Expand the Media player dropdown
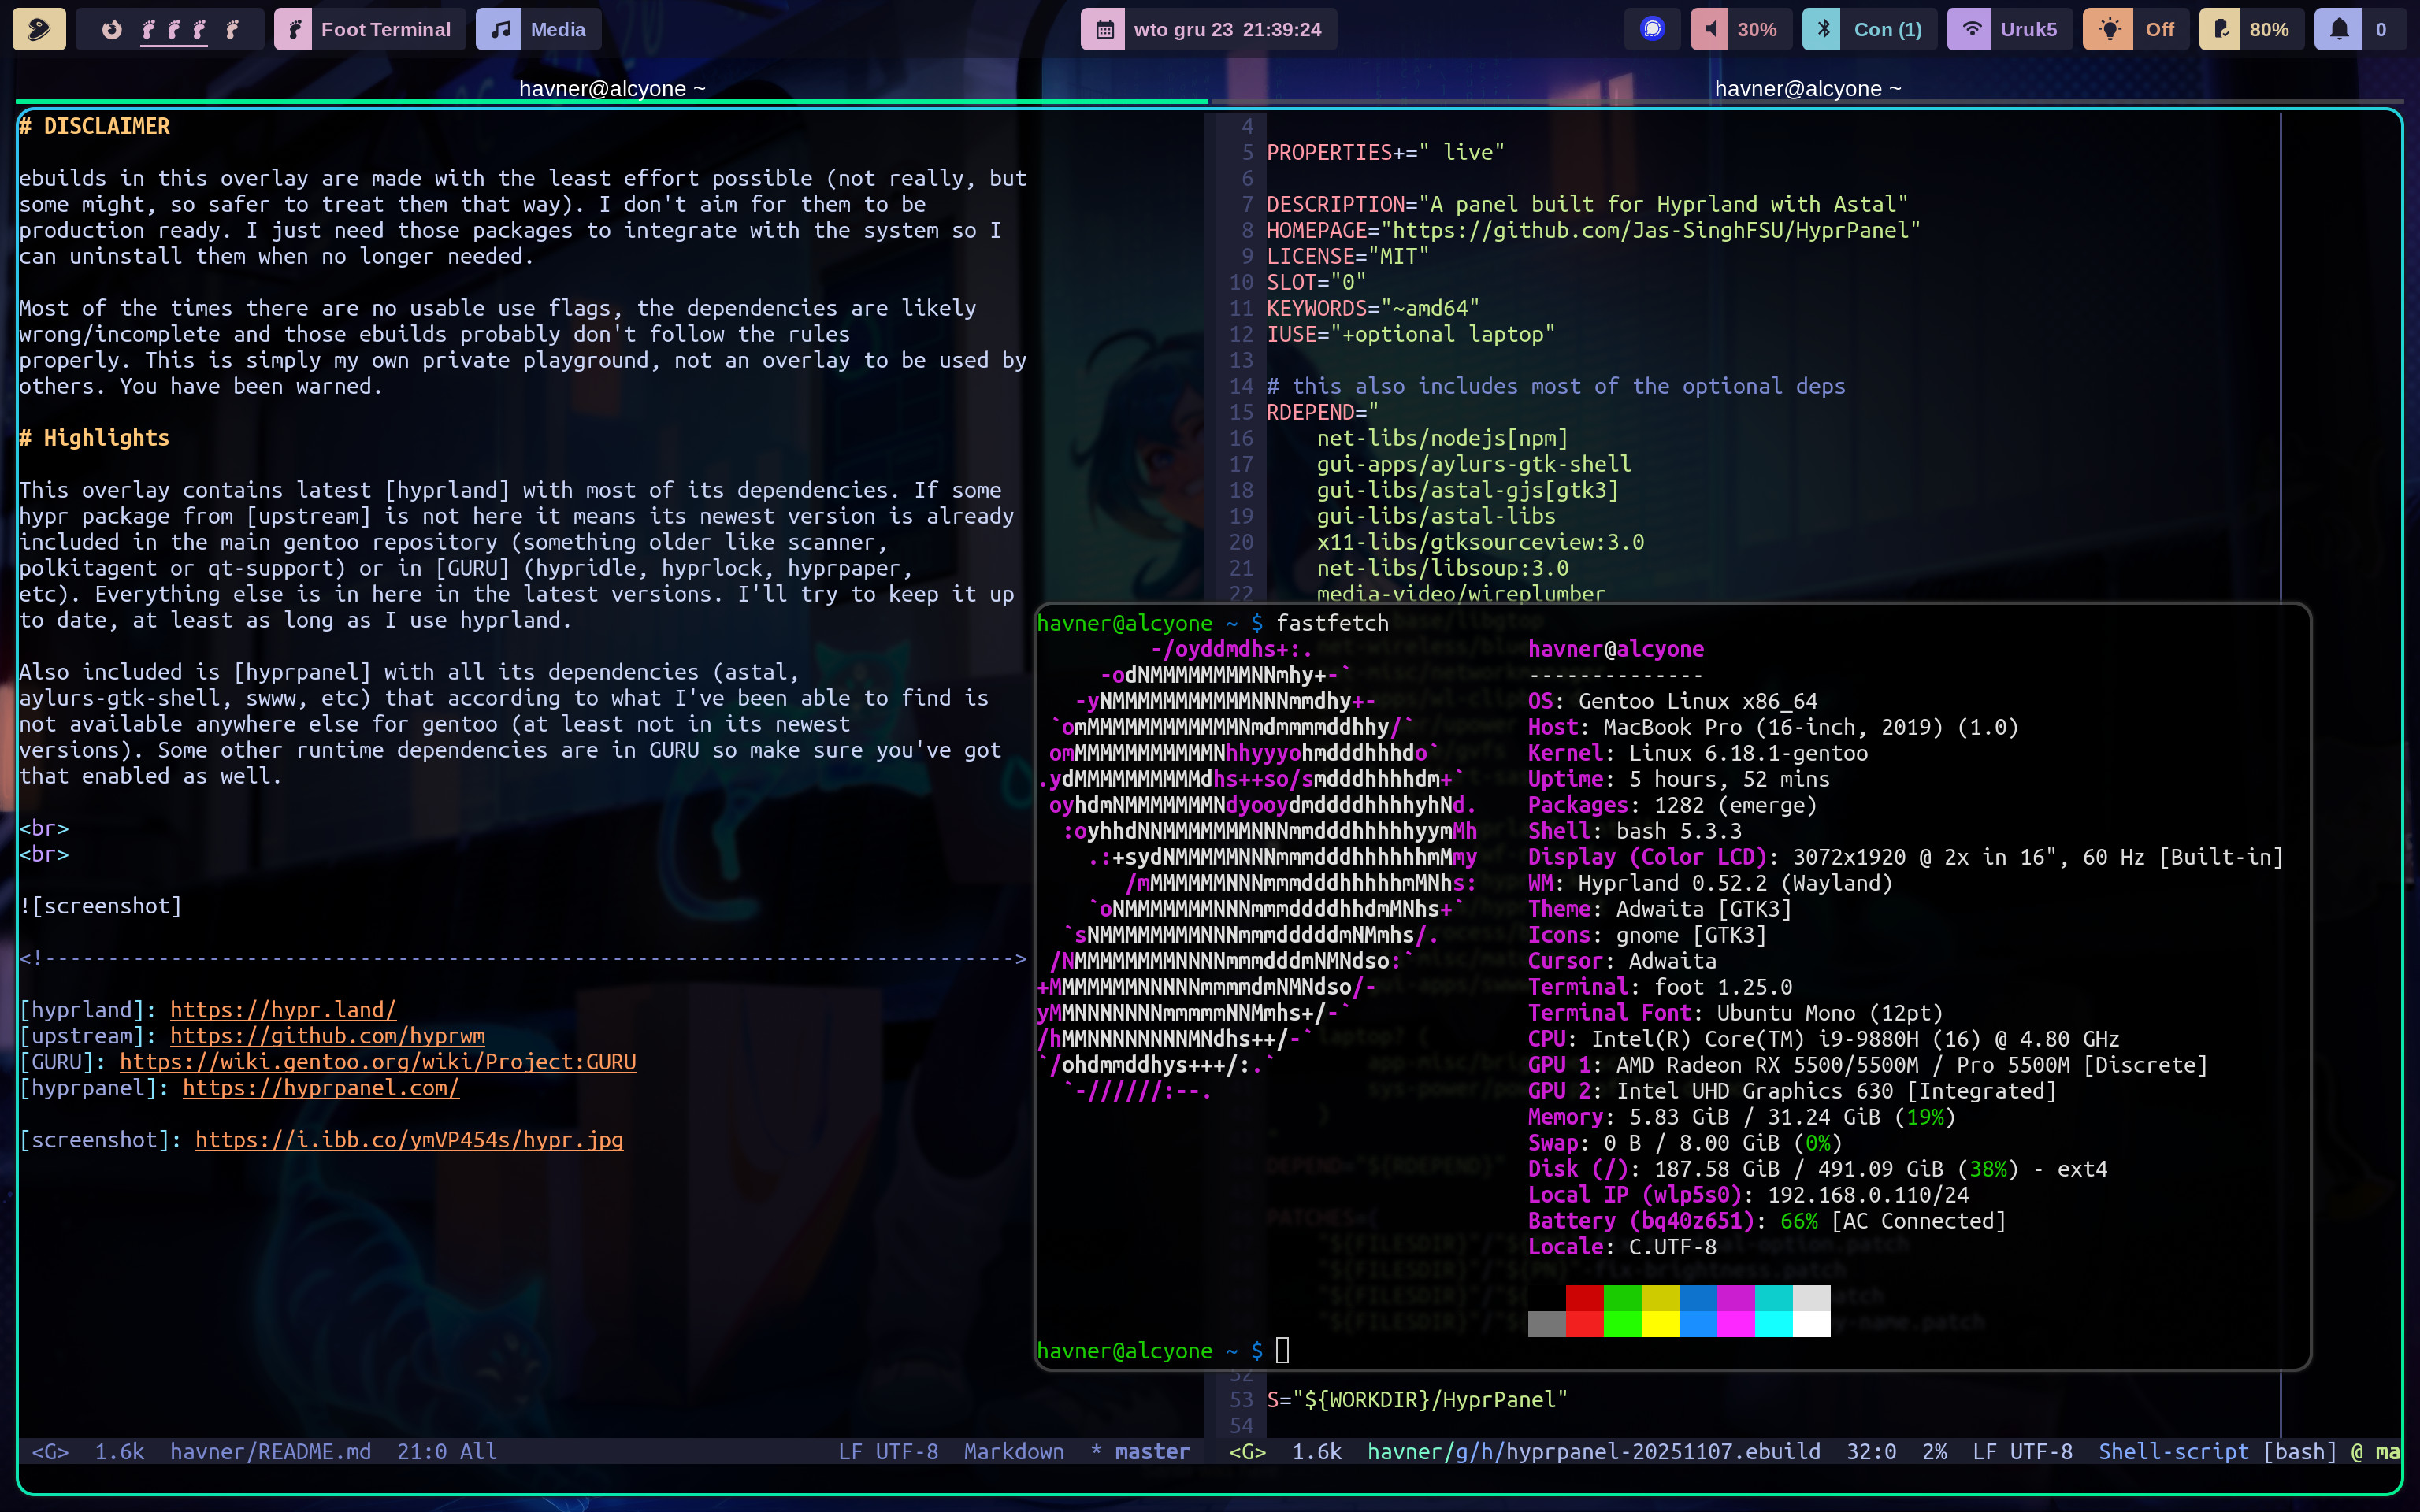 click(539, 29)
